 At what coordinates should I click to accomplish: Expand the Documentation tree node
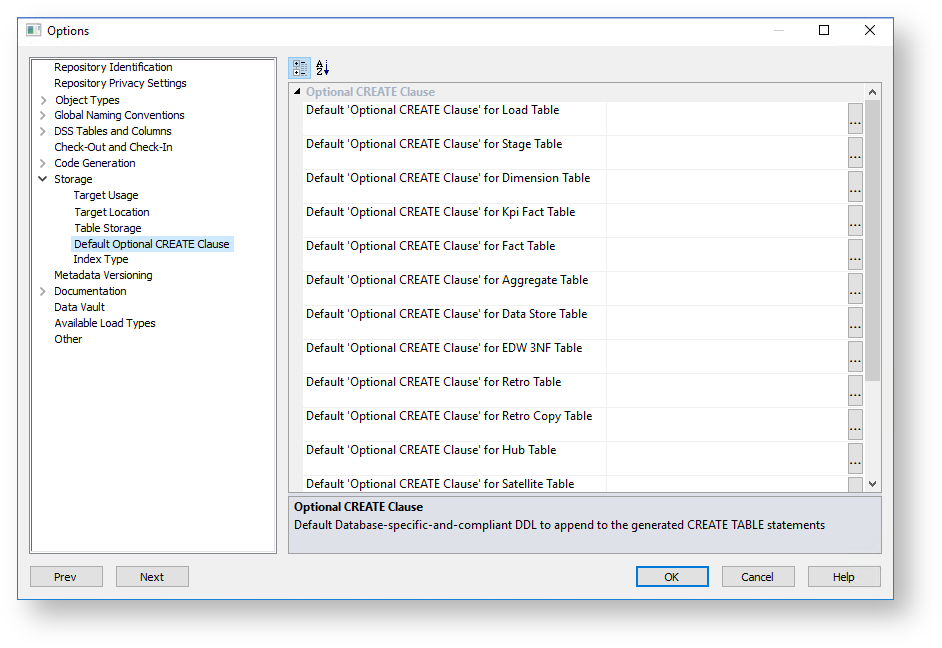[43, 292]
